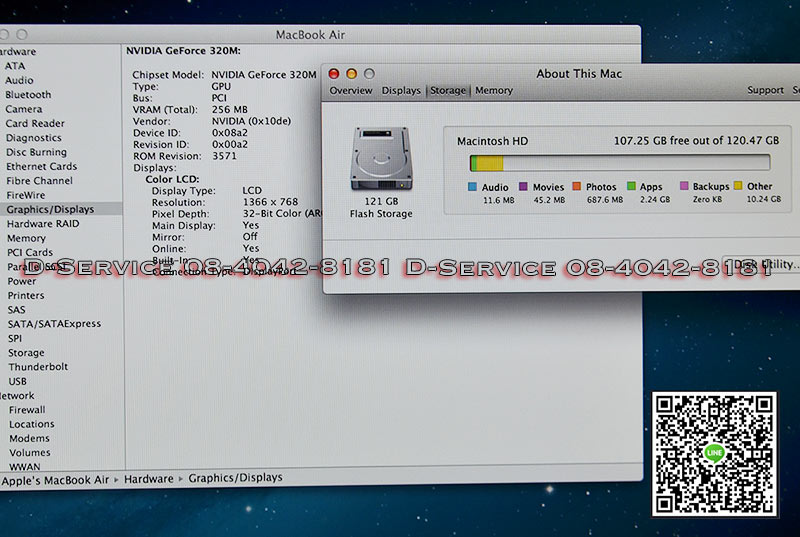Click the MacBook Air window title

point(310,35)
